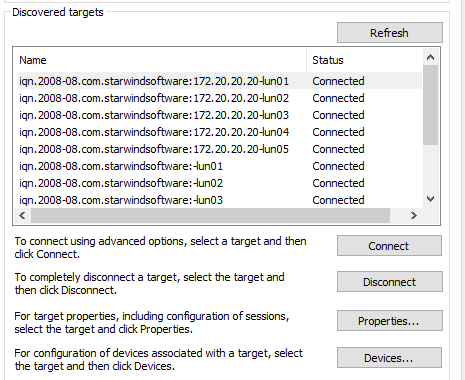Image resolution: width=465 pixels, height=380 pixels.
Task: Select target 172.20.20.20-lun02 row
Action: click(x=220, y=98)
